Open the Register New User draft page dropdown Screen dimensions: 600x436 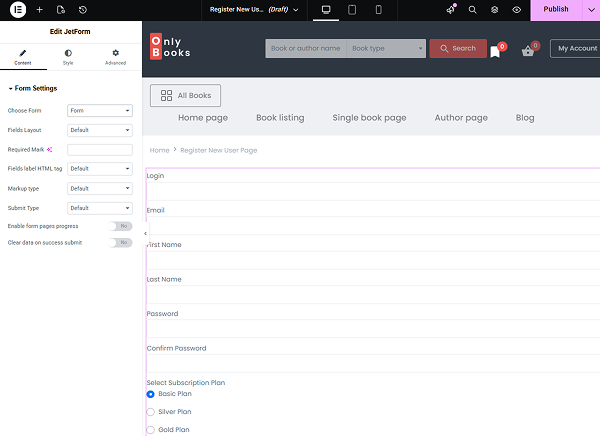[x=254, y=10]
